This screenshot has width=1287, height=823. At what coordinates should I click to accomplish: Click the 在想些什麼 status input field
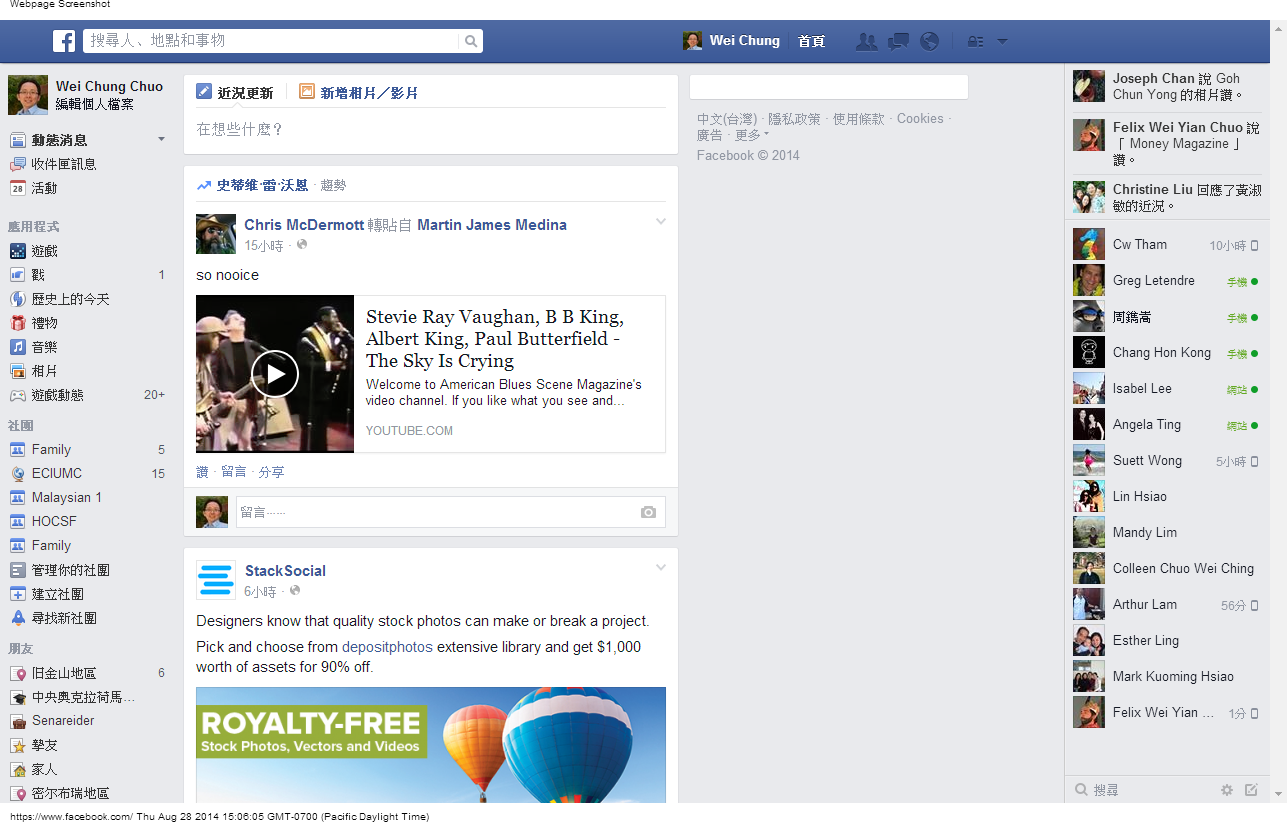(x=430, y=130)
